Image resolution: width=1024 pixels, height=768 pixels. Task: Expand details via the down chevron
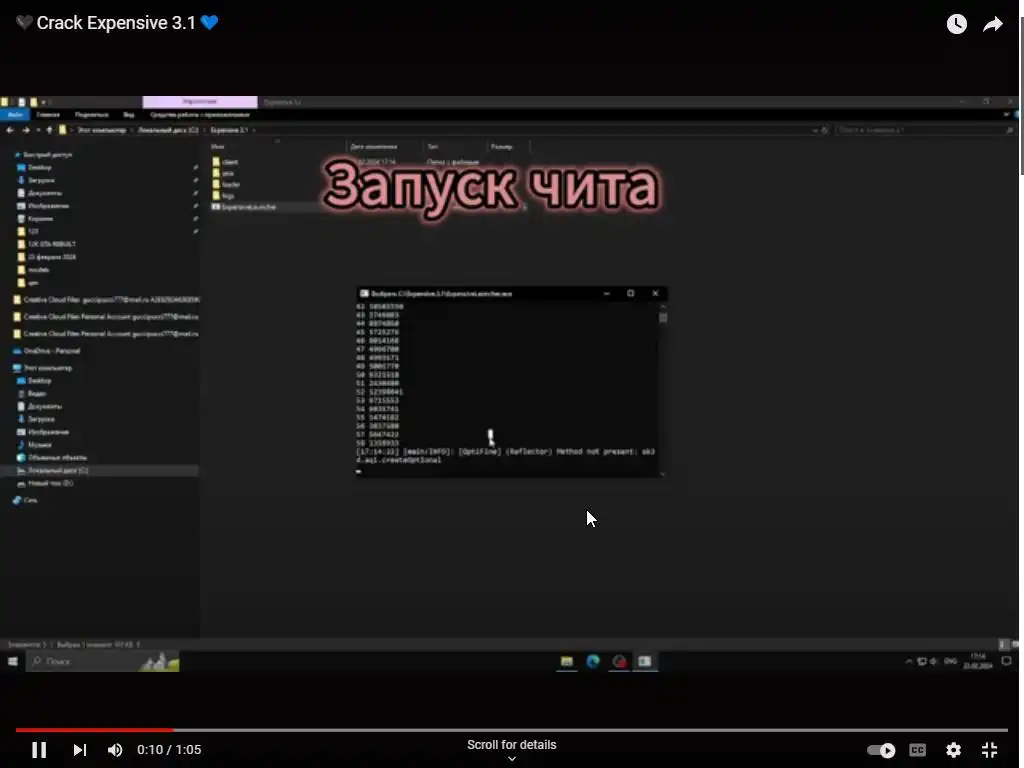pos(512,759)
